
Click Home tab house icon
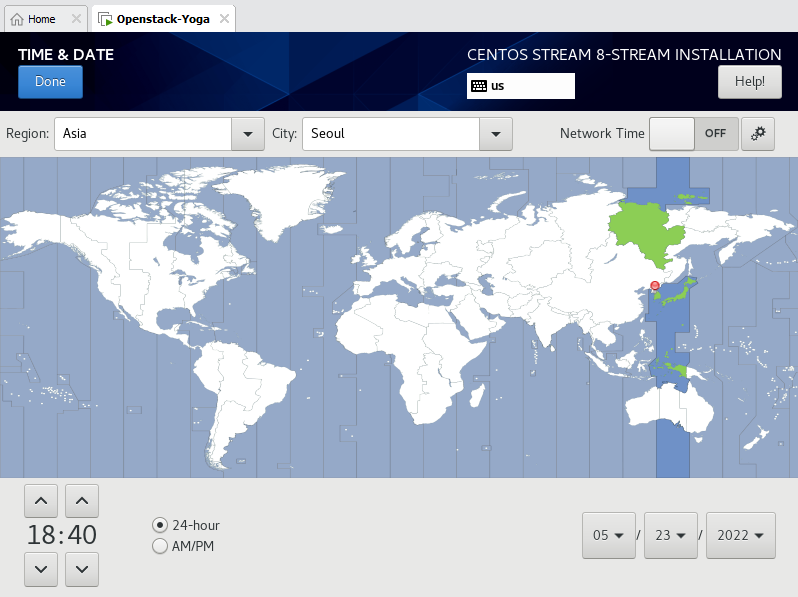pos(17,19)
